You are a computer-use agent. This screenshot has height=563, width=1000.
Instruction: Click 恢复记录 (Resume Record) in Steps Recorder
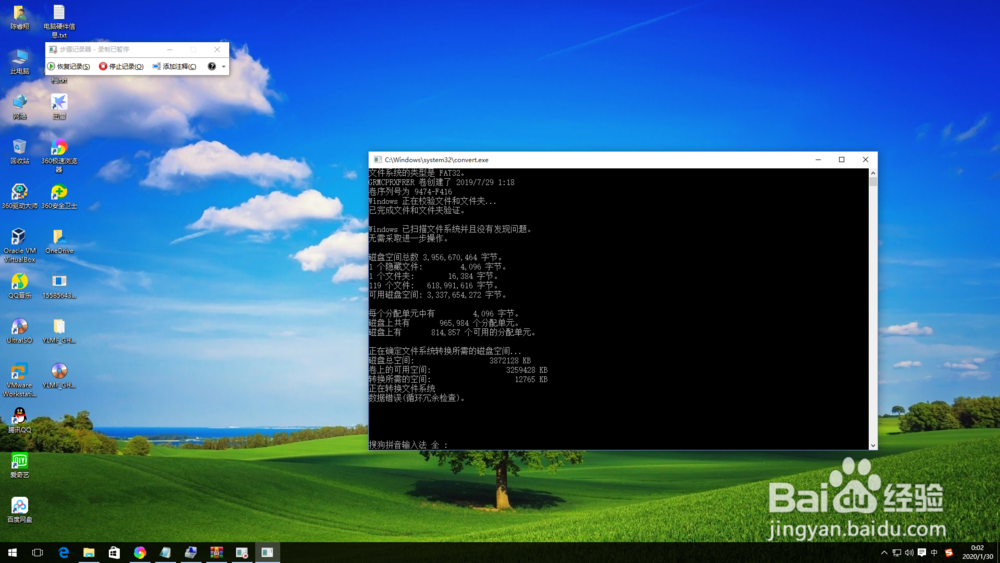69,66
